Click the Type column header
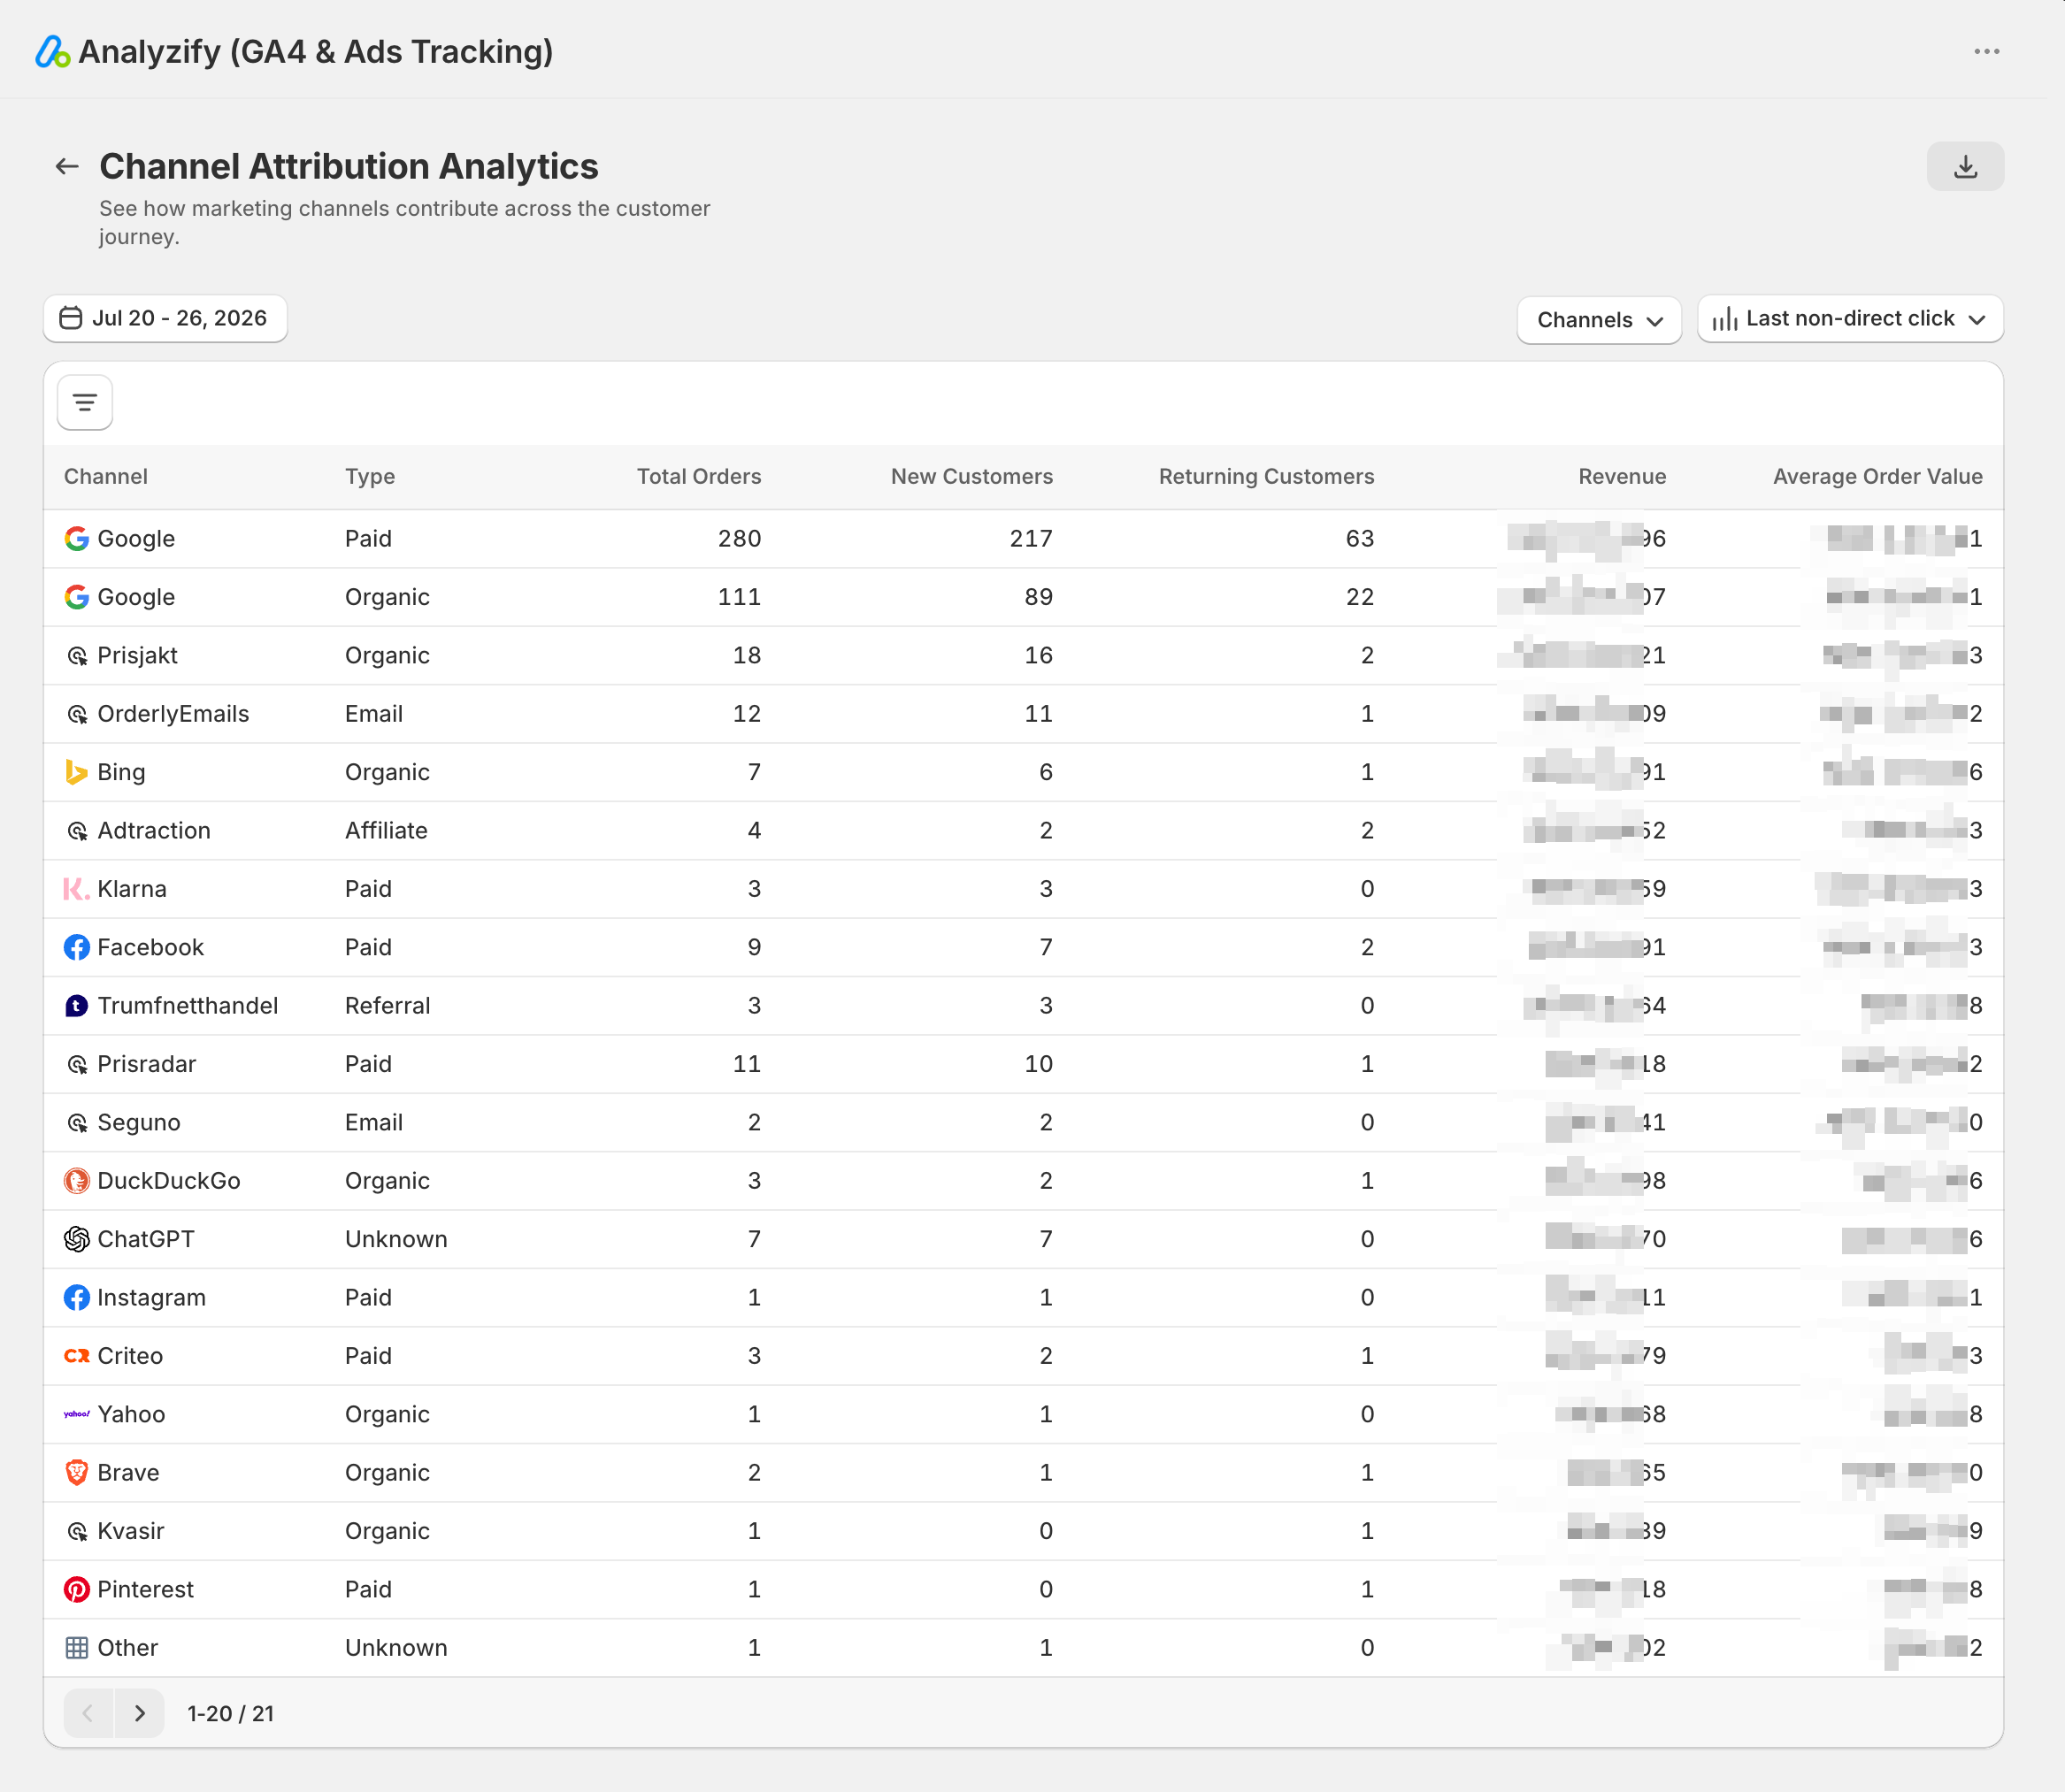The width and height of the screenshot is (2065, 1792). click(x=370, y=477)
